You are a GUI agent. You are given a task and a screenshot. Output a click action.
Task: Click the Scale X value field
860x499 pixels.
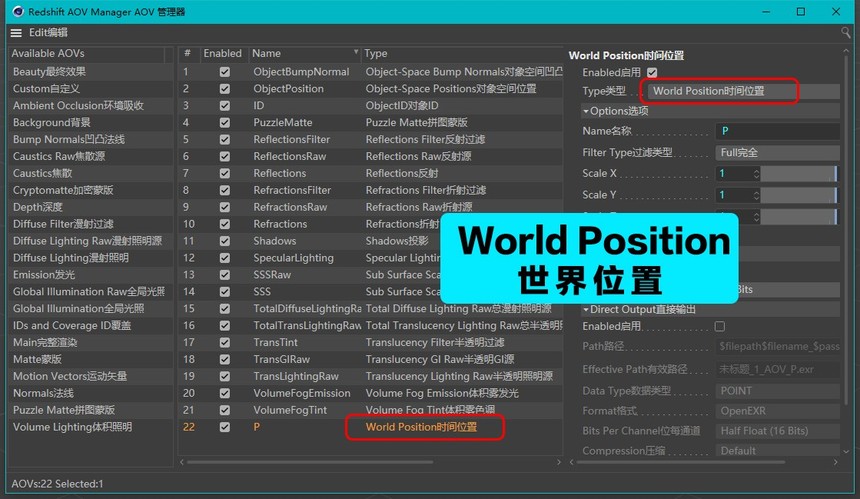[x=733, y=174]
